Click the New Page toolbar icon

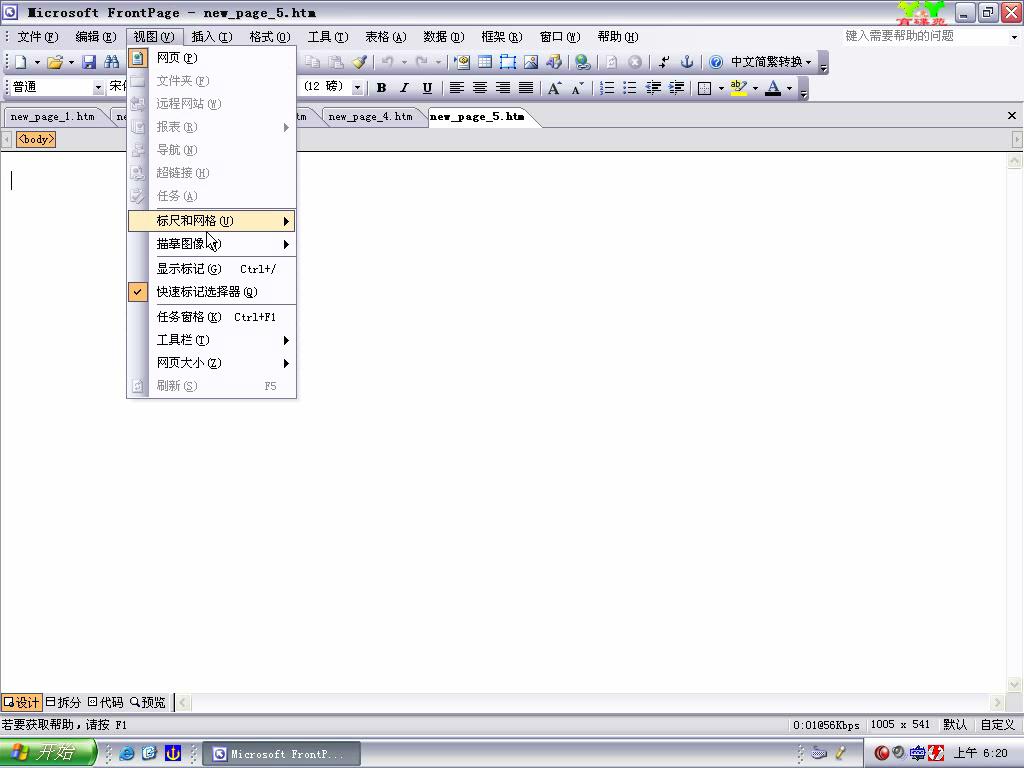pos(21,62)
